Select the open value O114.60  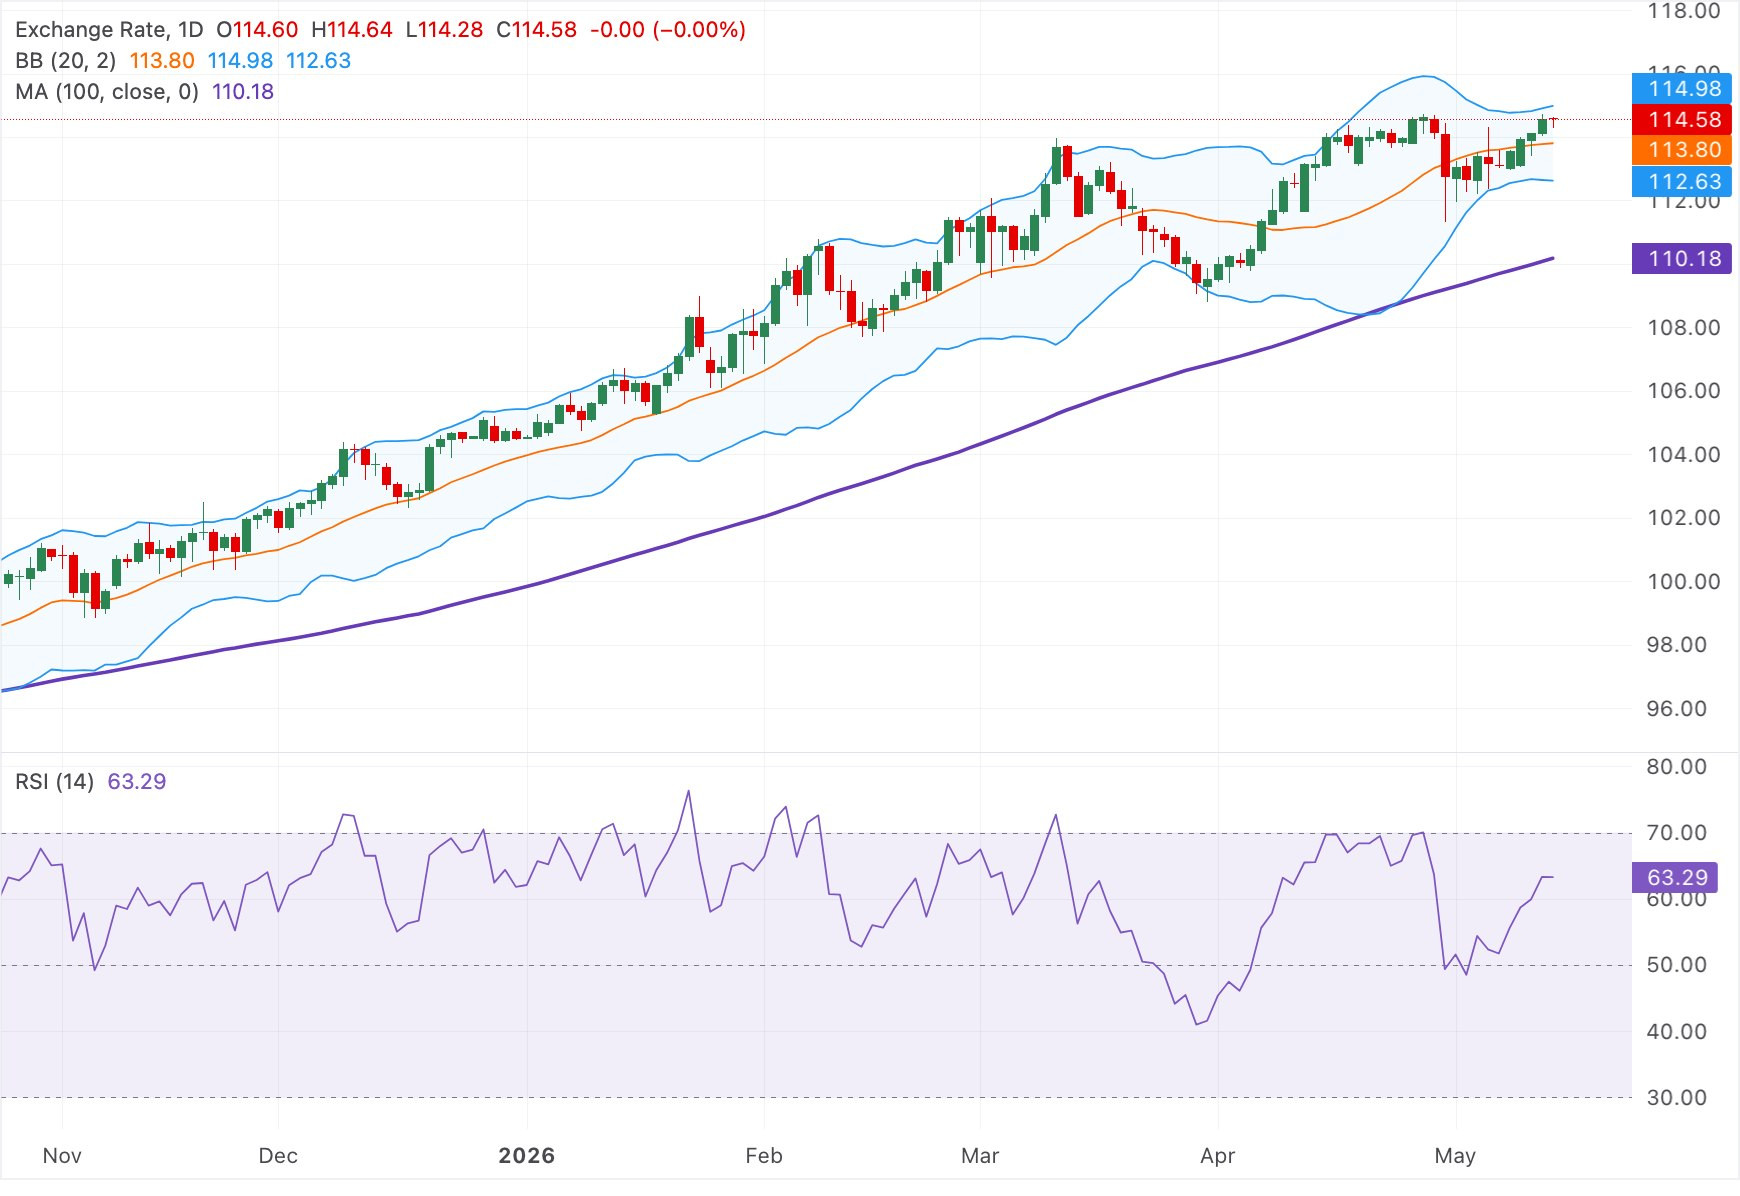[257, 30]
